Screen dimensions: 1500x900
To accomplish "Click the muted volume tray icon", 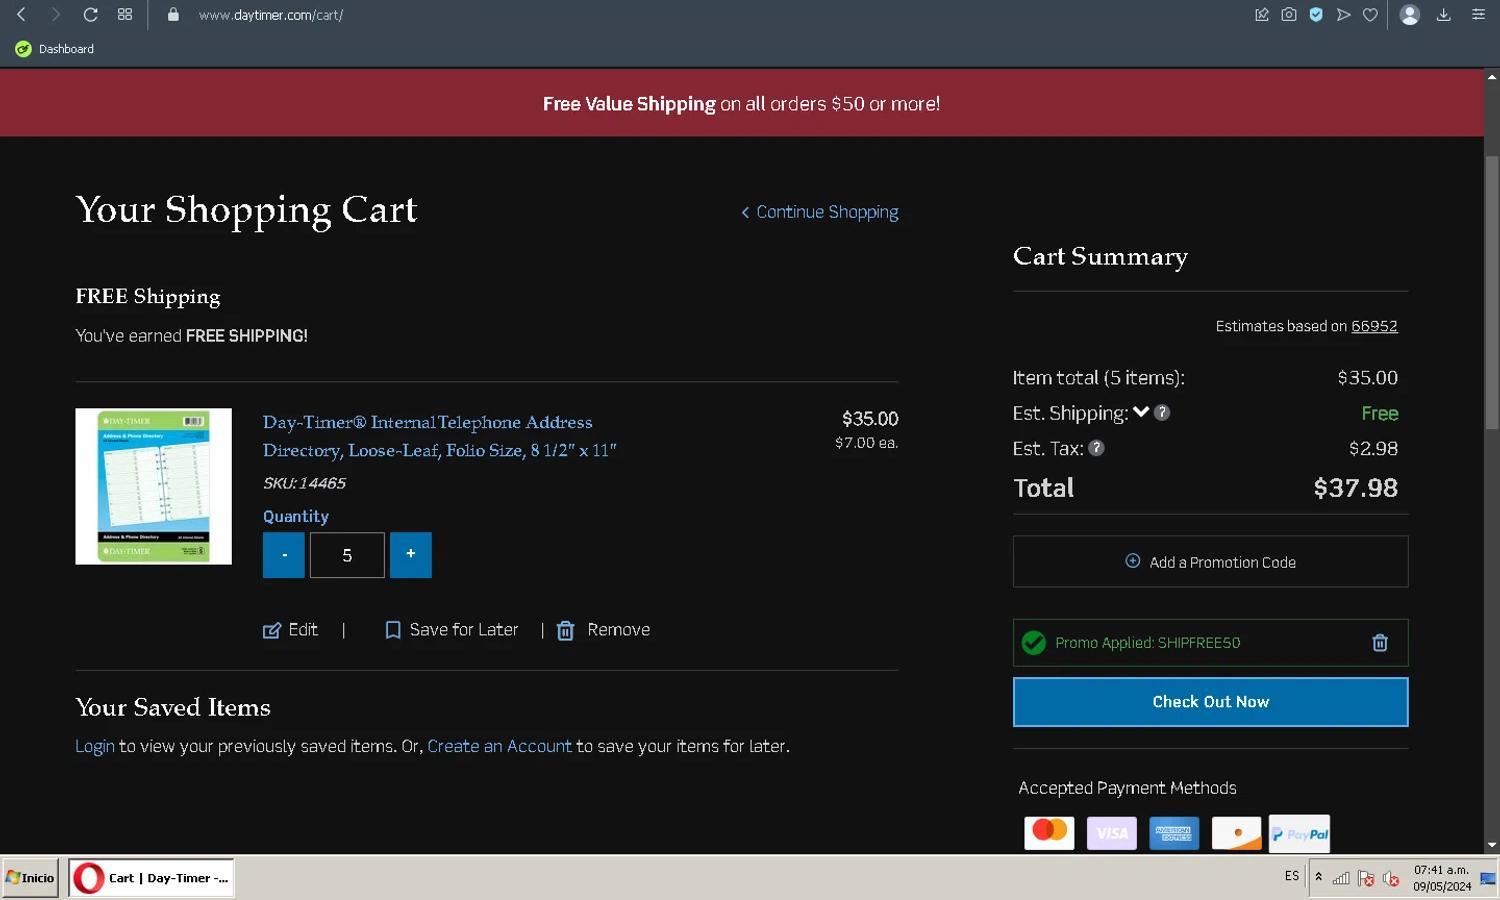I will pyautogui.click(x=1391, y=878).
